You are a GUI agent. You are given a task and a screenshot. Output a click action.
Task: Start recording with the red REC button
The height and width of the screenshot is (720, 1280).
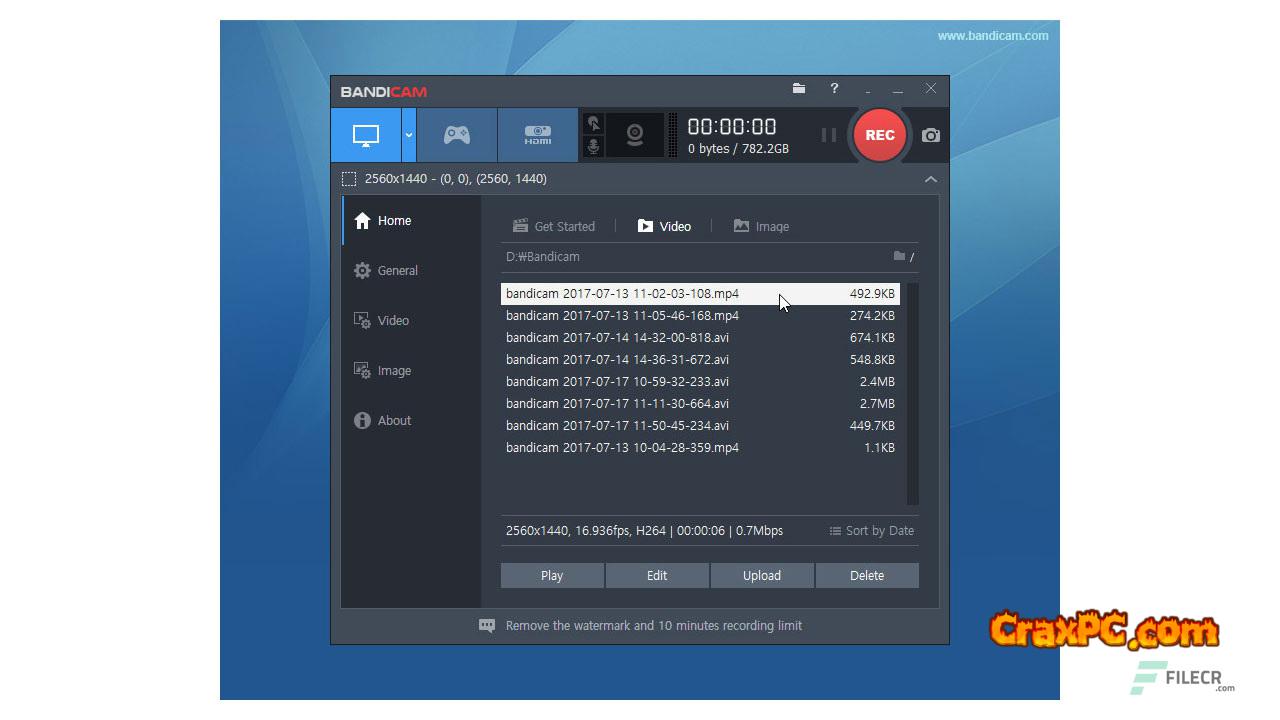880,135
